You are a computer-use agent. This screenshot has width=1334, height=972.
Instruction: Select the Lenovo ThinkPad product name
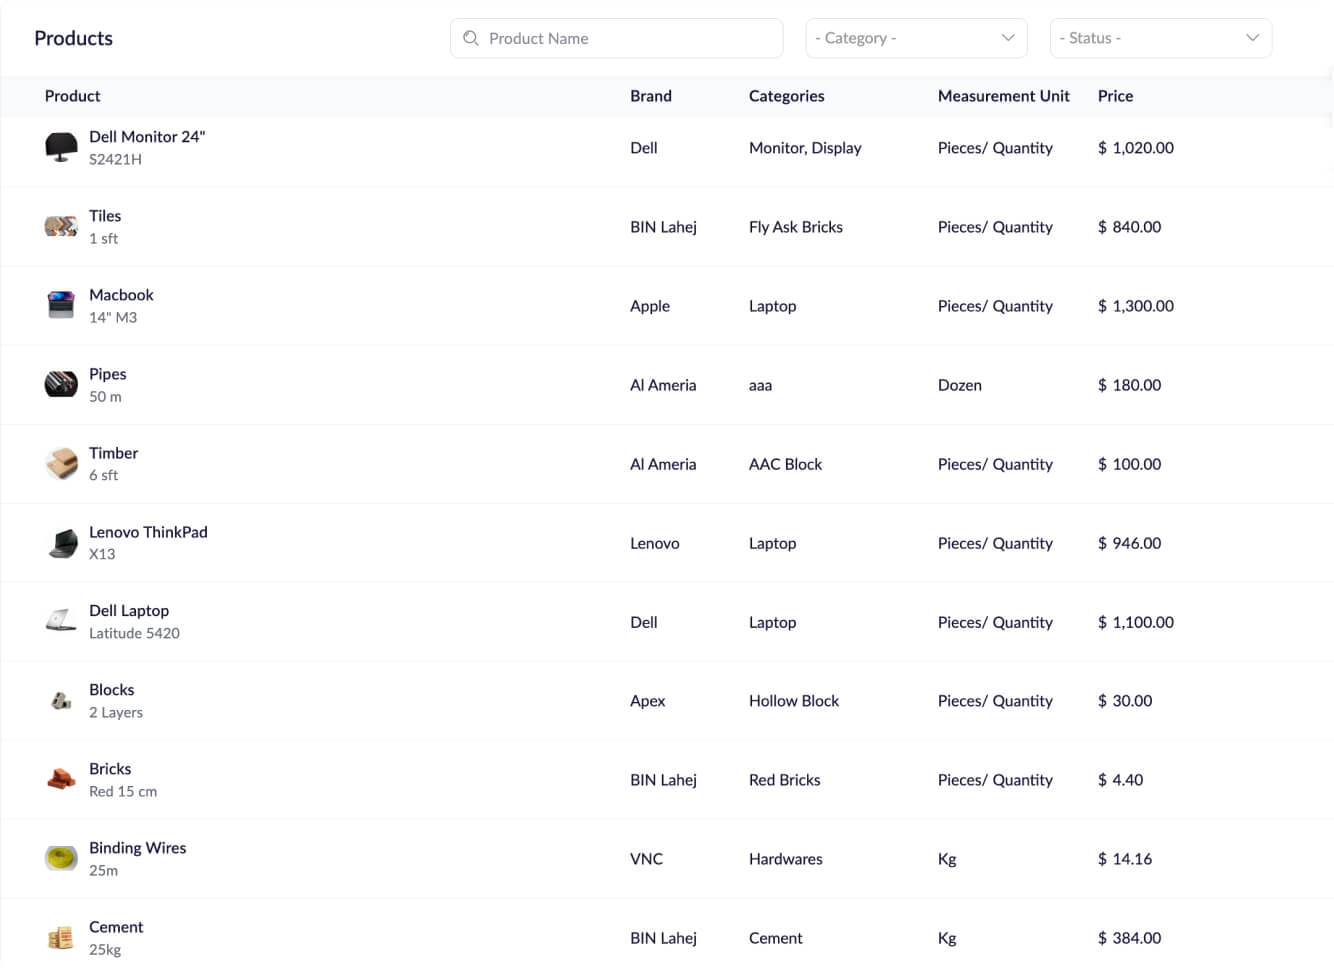pos(148,532)
